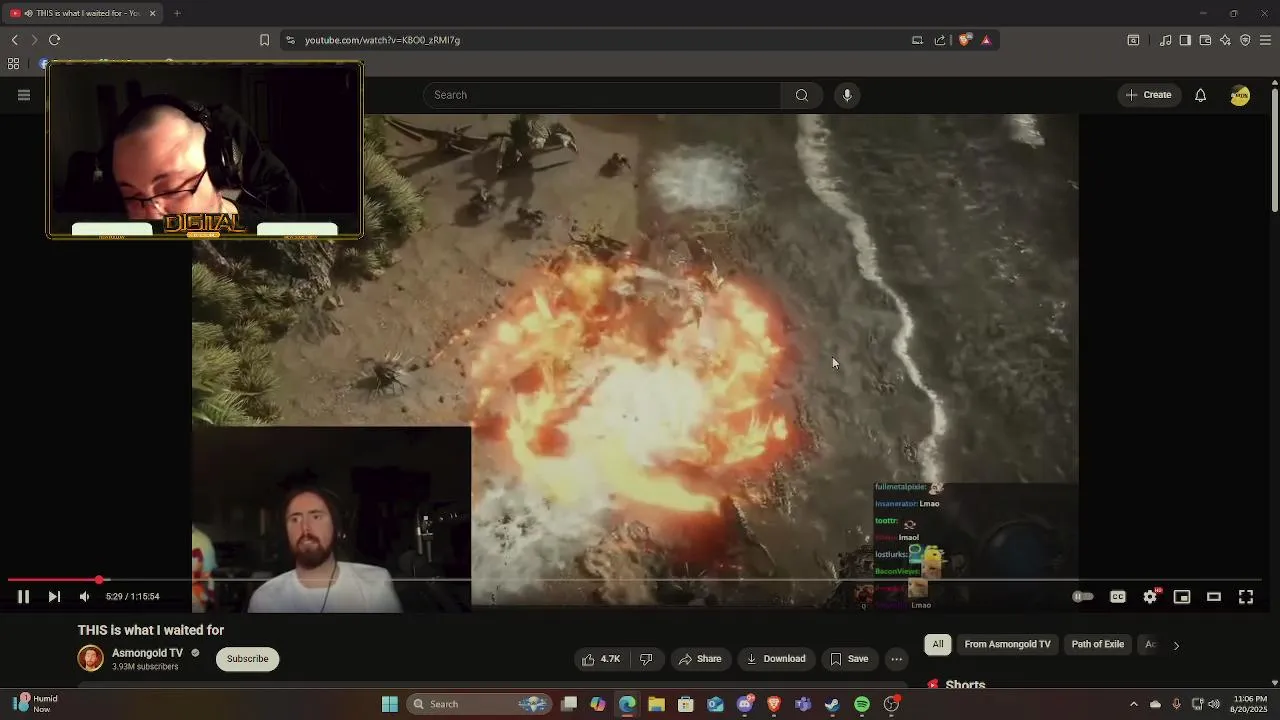The image size is (1280, 720).
Task: Enter full screen mode
Action: (x=1246, y=597)
